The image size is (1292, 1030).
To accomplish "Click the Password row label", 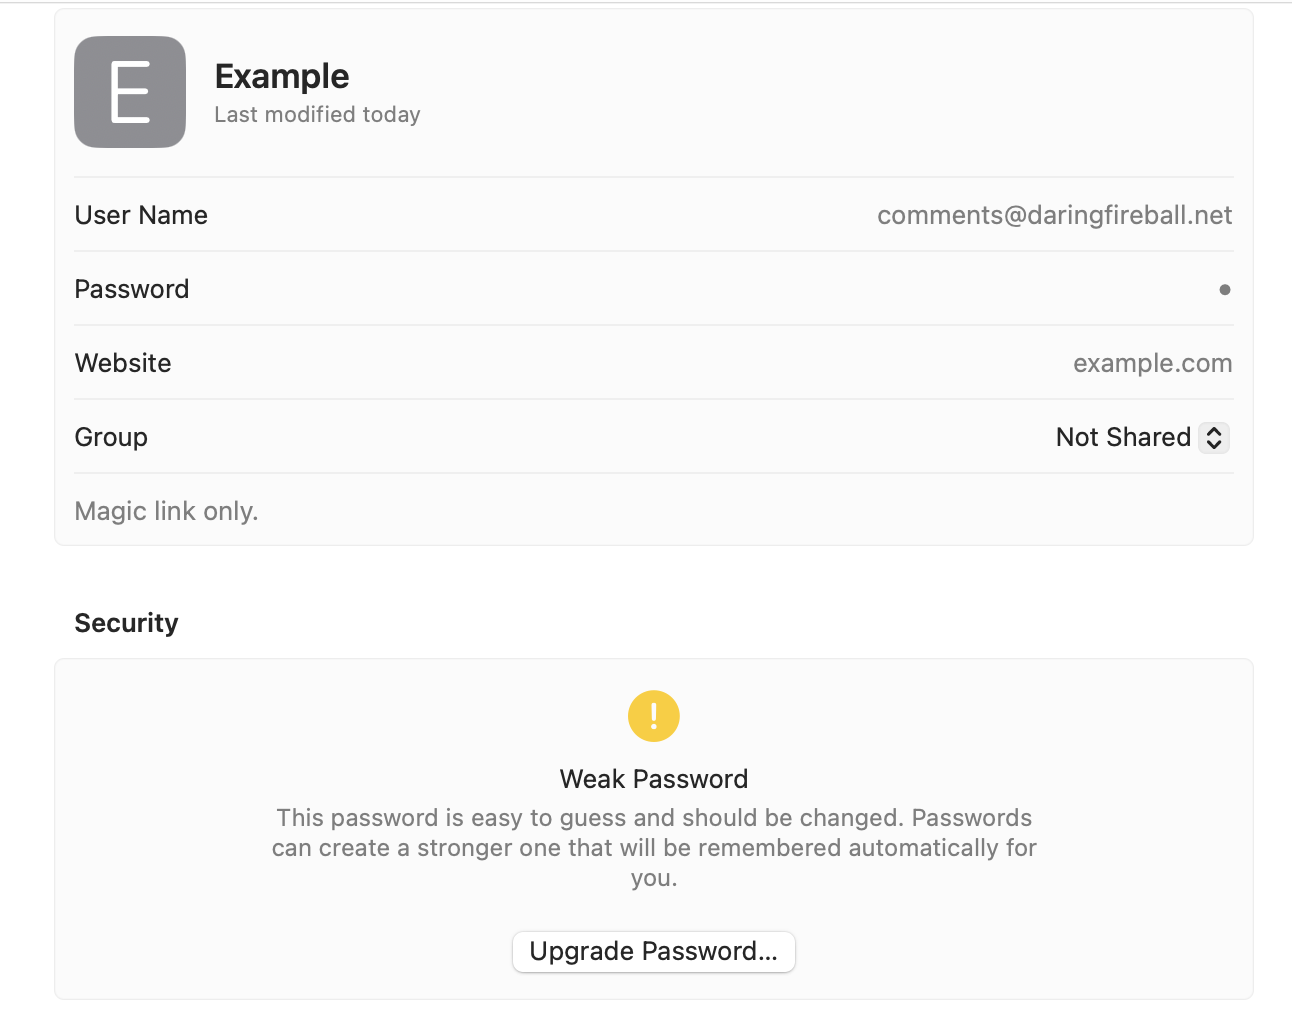I will [x=132, y=289].
